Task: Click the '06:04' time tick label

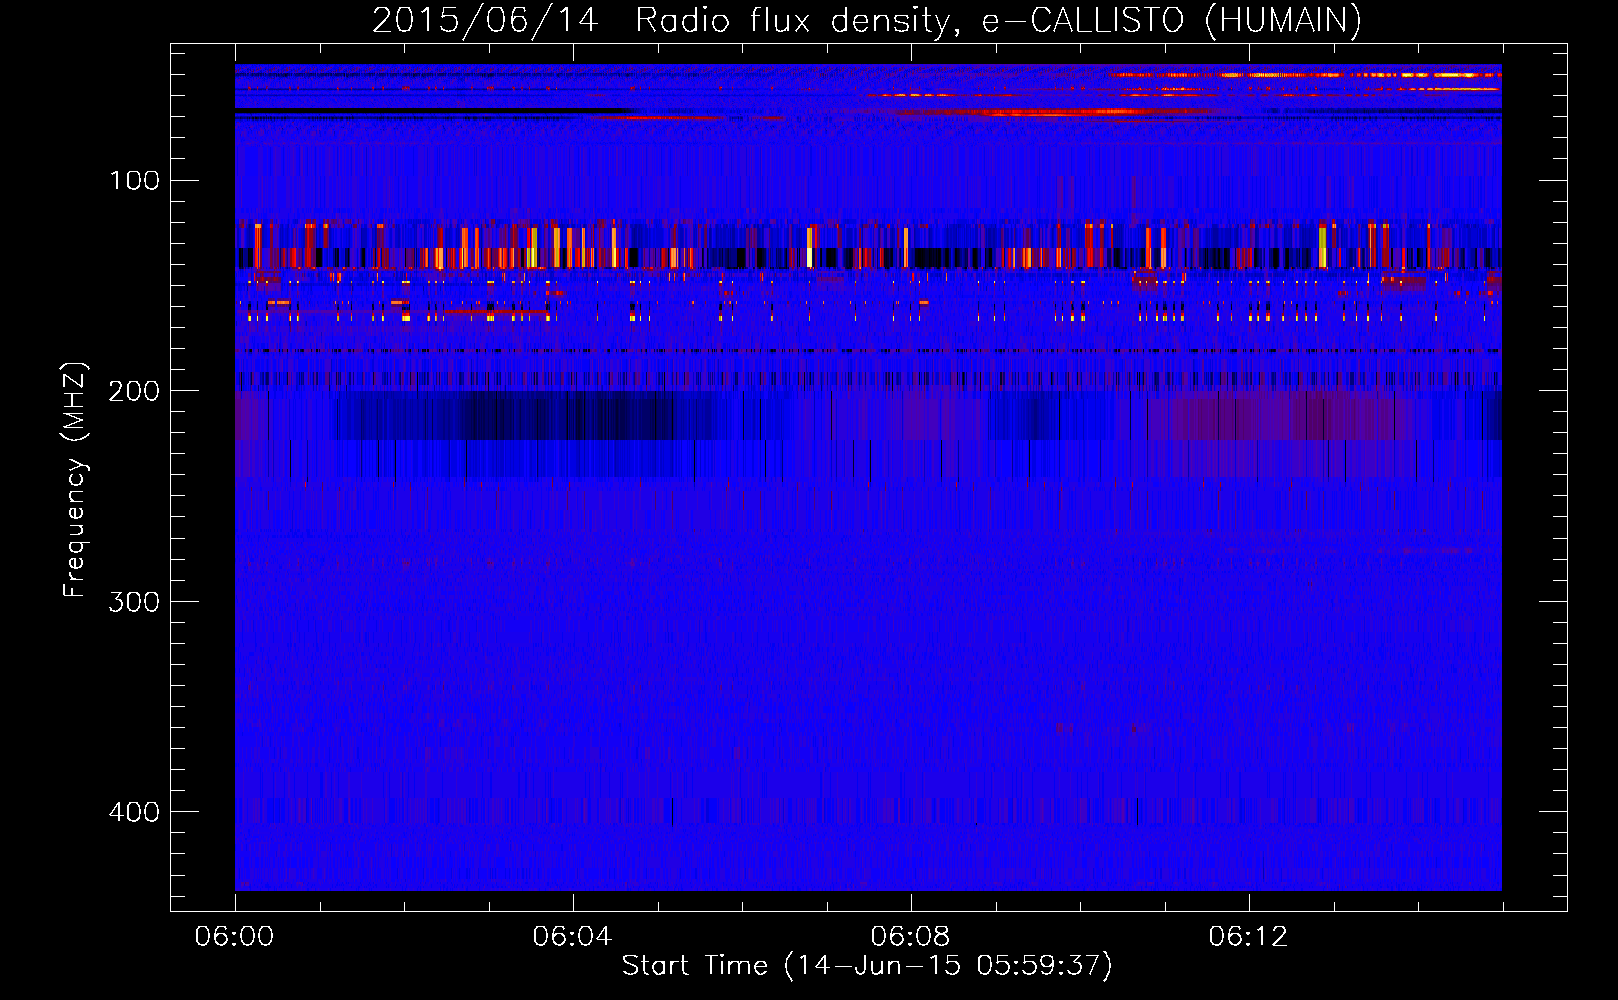Action: 572,937
